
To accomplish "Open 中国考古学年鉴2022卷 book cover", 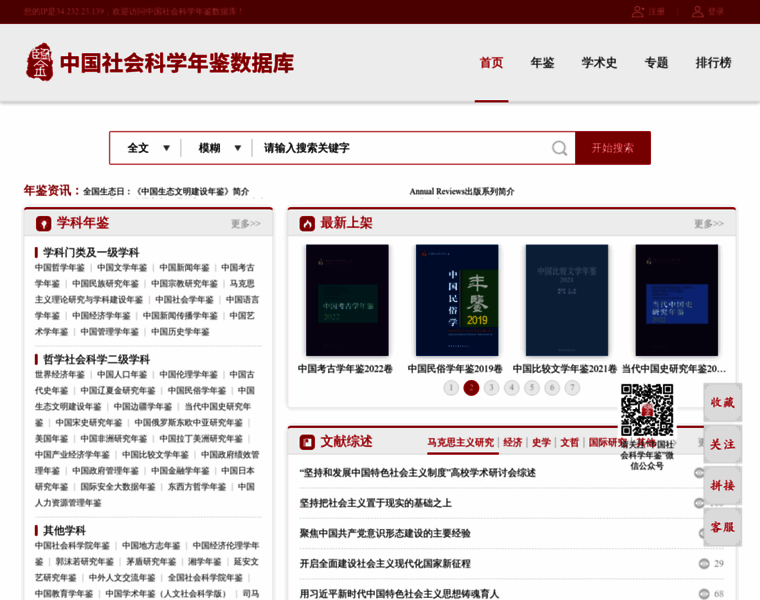I will (x=347, y=300).
